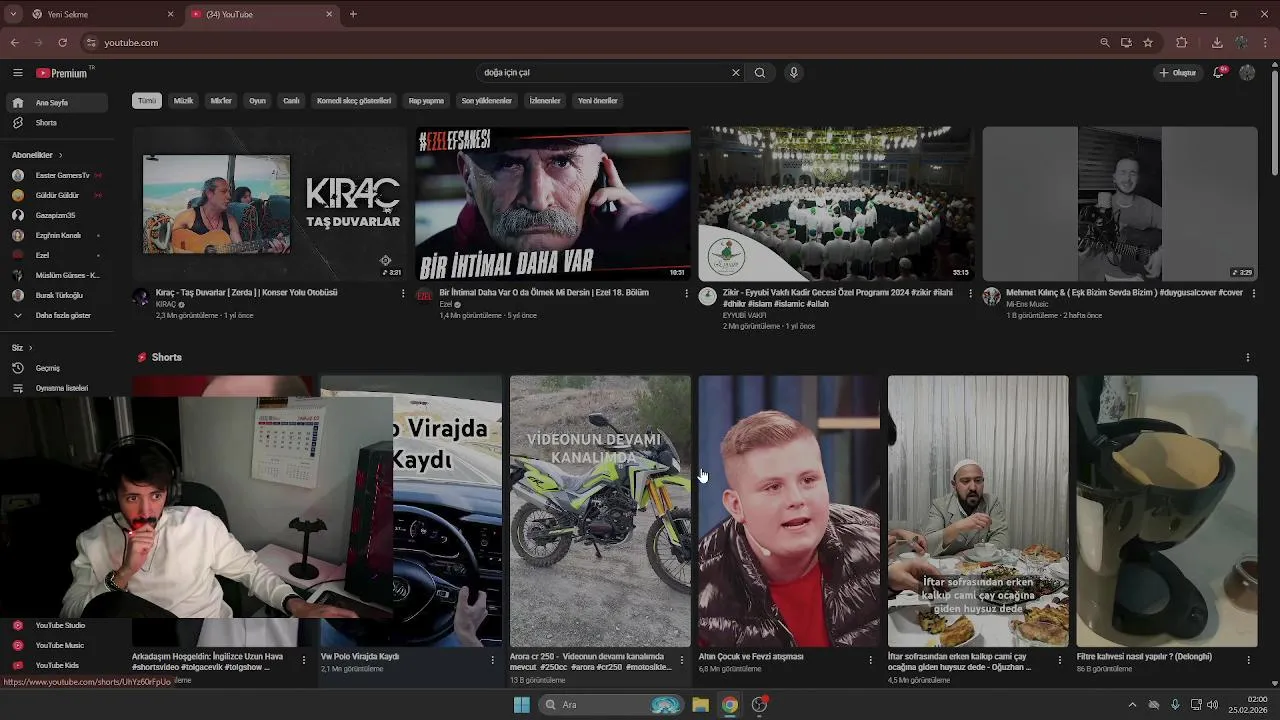
Task: Open Ezgi'nin Kanalı subscription
Action: point(57,235)
